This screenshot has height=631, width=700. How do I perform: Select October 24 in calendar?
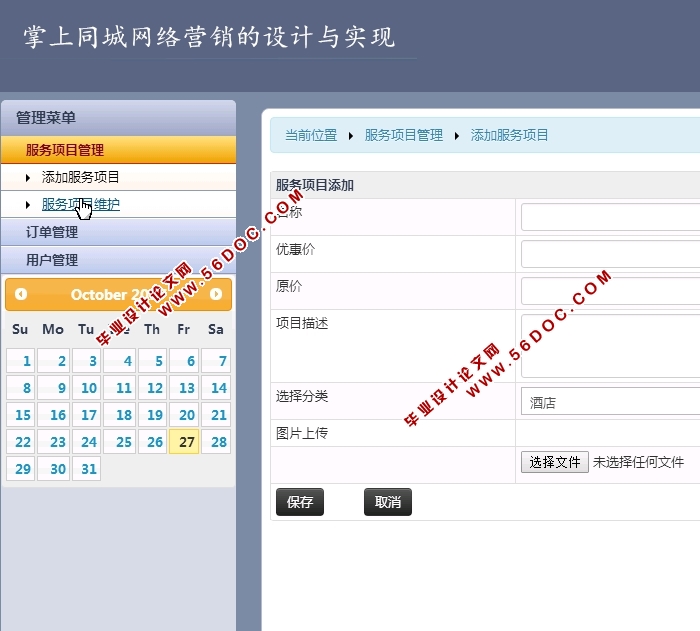[x=87, y=442]
